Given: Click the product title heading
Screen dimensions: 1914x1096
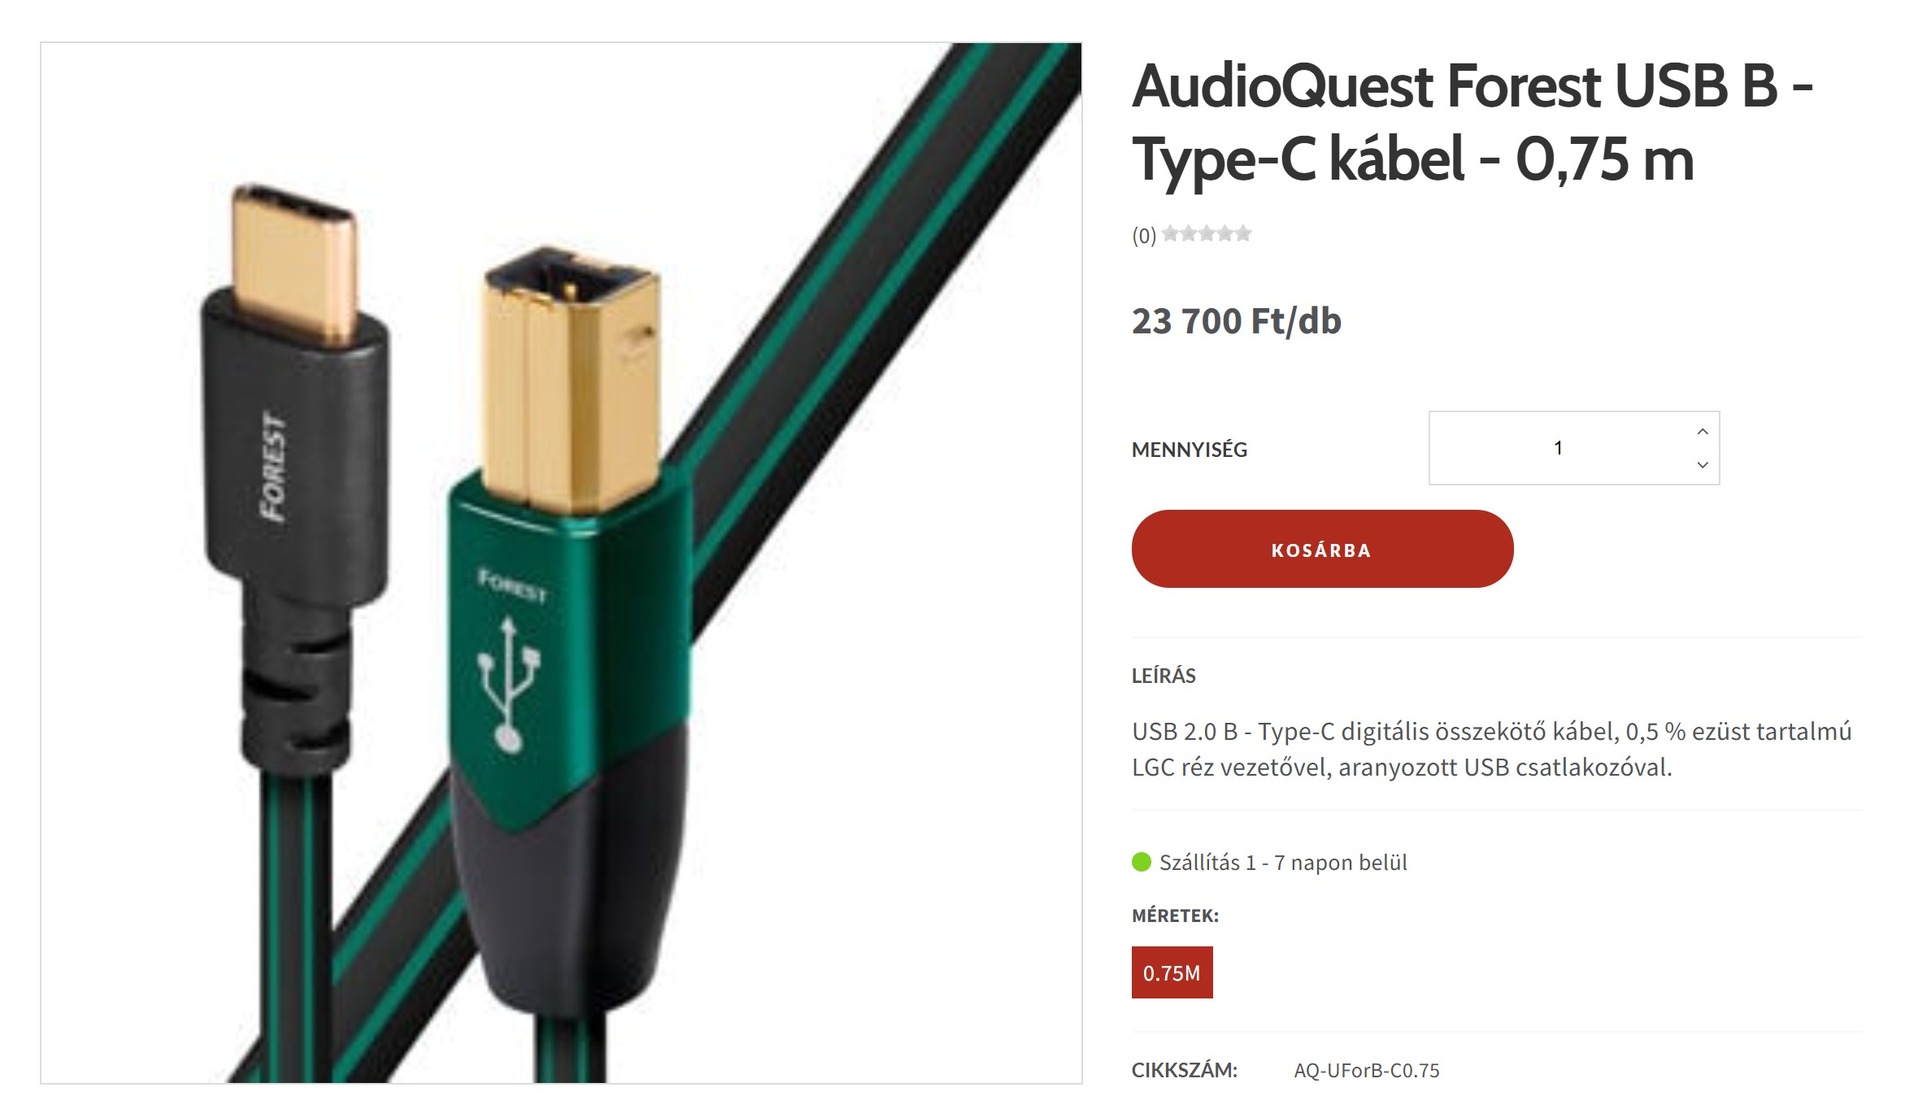Looking at the screenshot, I should [x=1472, y=122].
